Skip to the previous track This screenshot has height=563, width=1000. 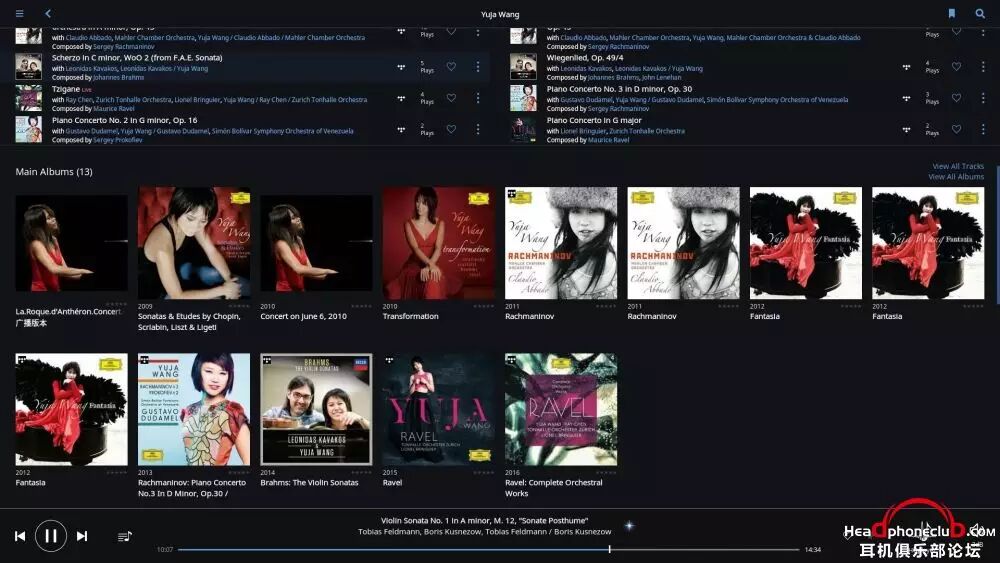20,536
